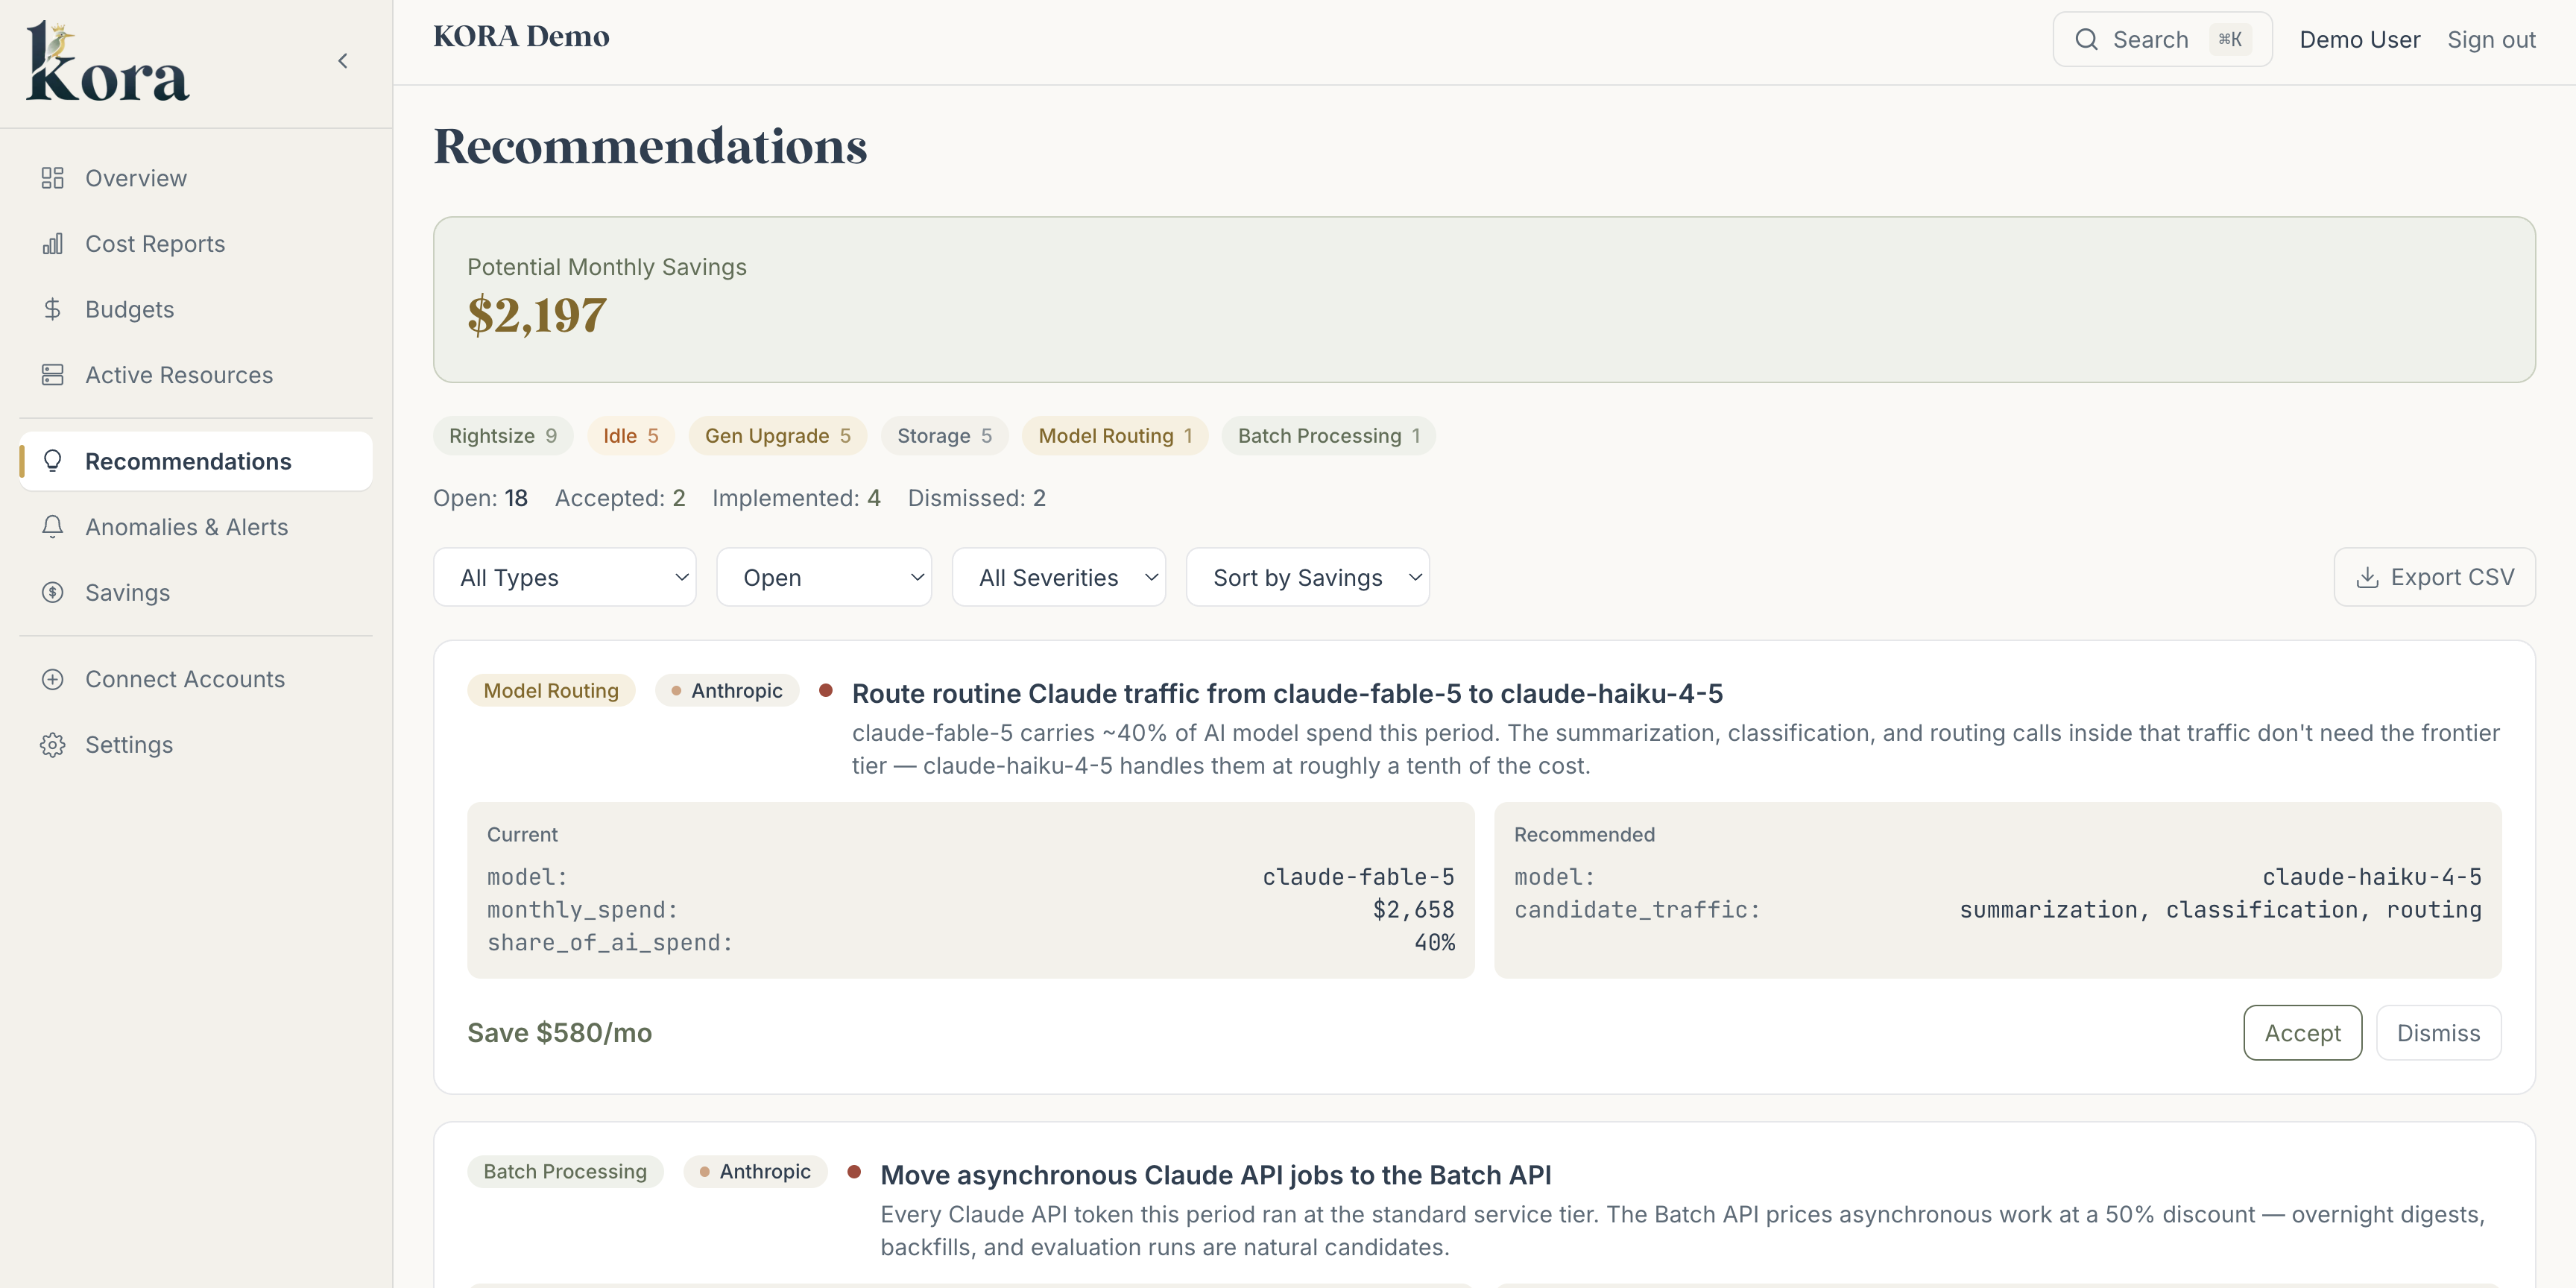Collapse the sidebar with the chevron arrow
This screenshot has height=1288, width=2576.
pos(343,61)
